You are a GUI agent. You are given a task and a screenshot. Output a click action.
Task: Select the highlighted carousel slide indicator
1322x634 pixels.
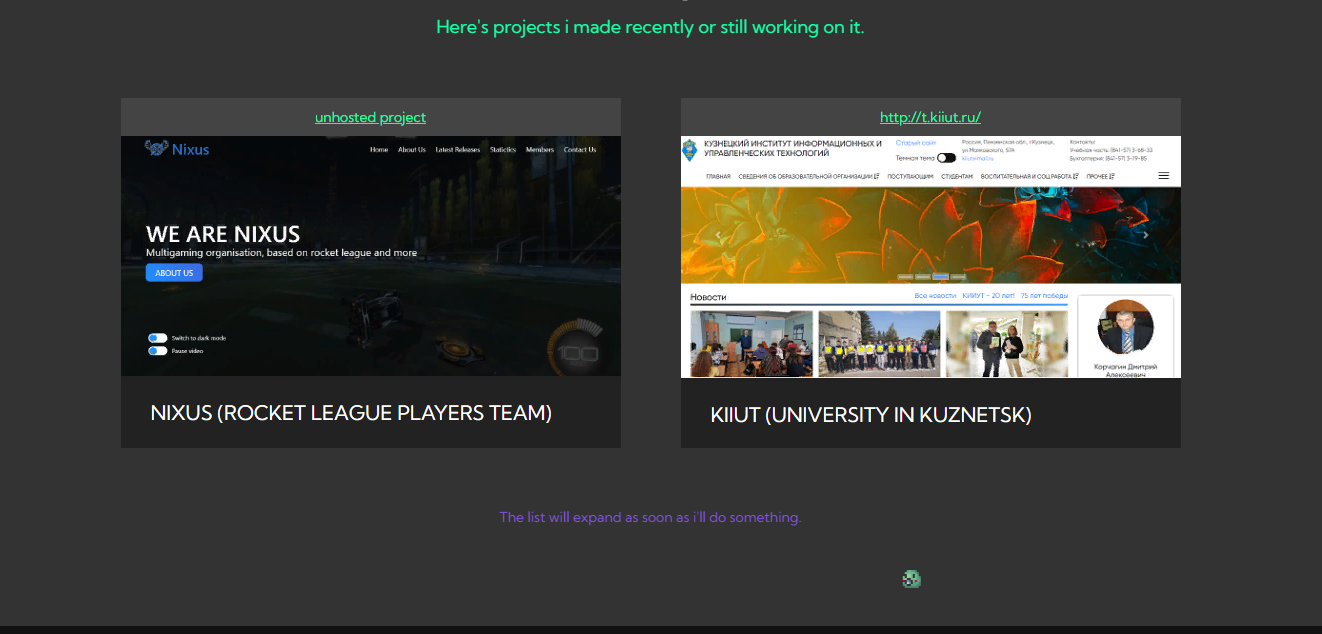(940, 276)
